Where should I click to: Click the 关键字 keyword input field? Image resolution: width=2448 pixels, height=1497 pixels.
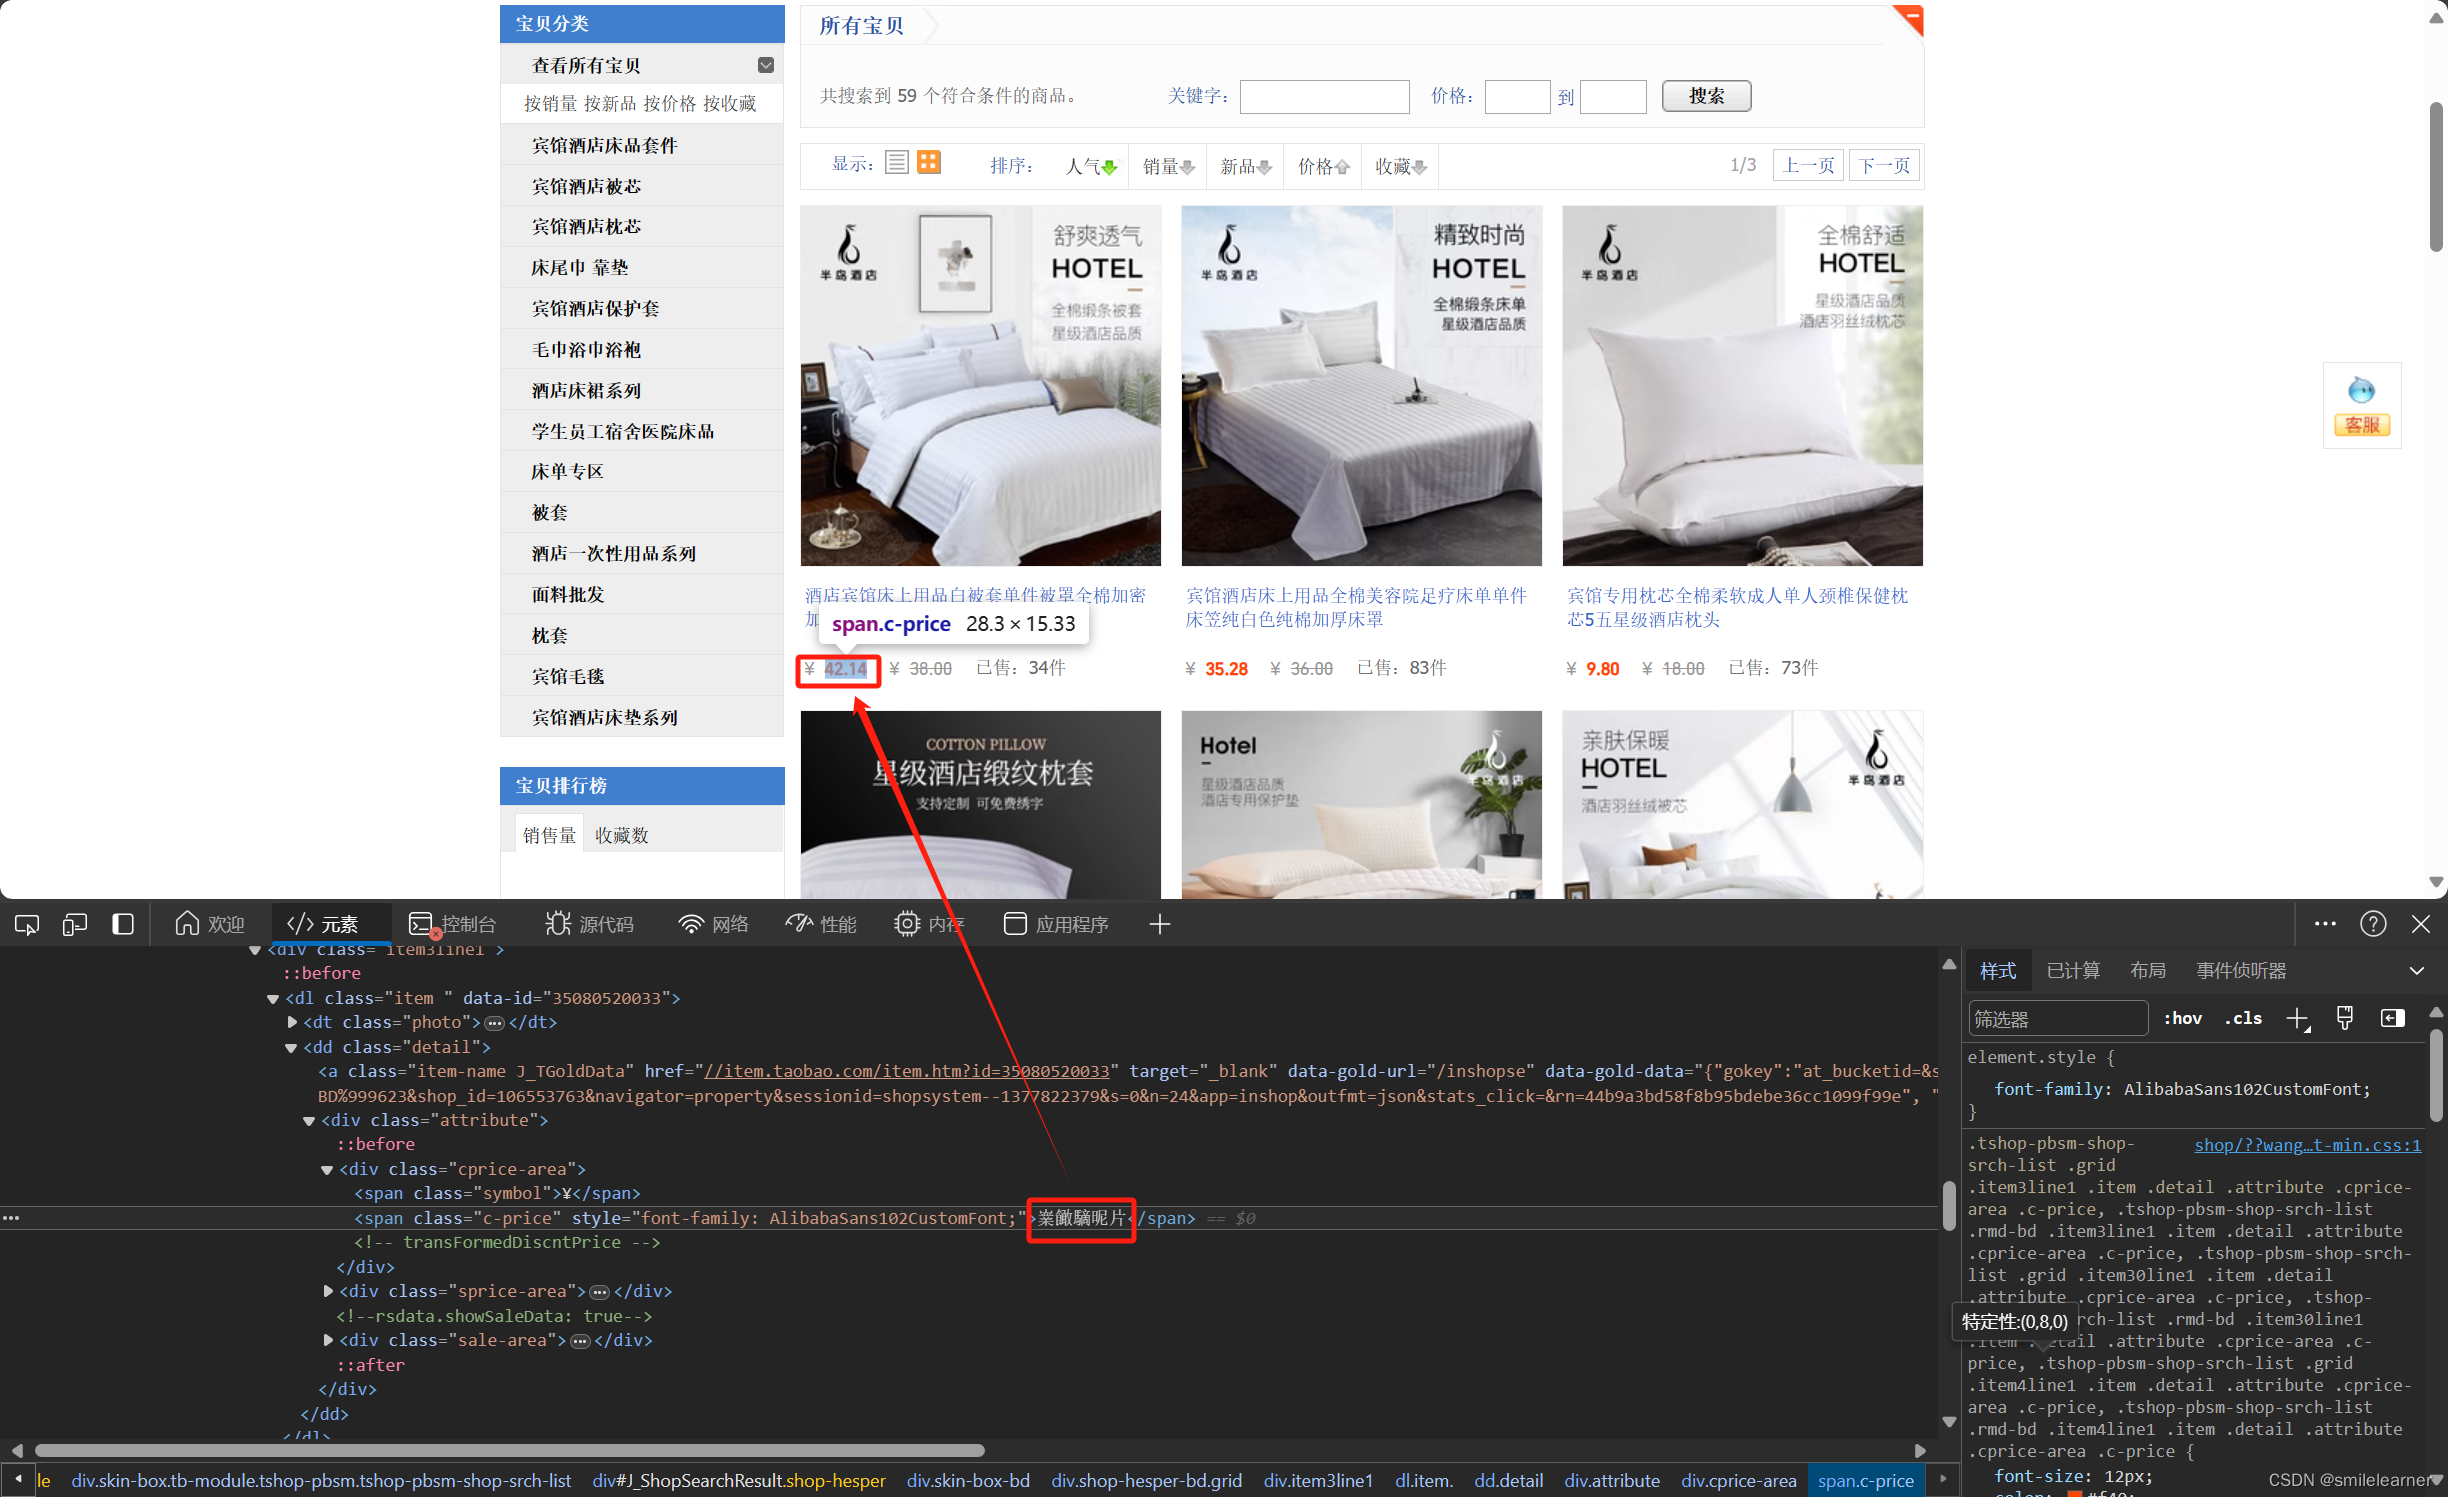pyautogui.click(x=1324, y=97)
